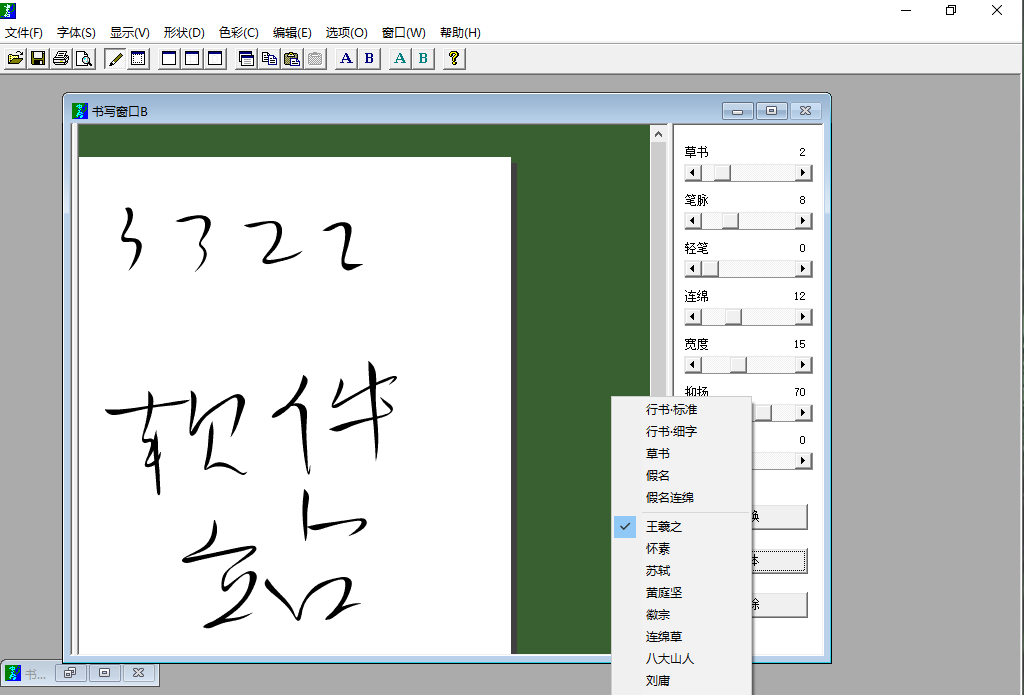Click the dark blue letter A icon
This screenshot has height=695, width=1024.
point(346,59)
